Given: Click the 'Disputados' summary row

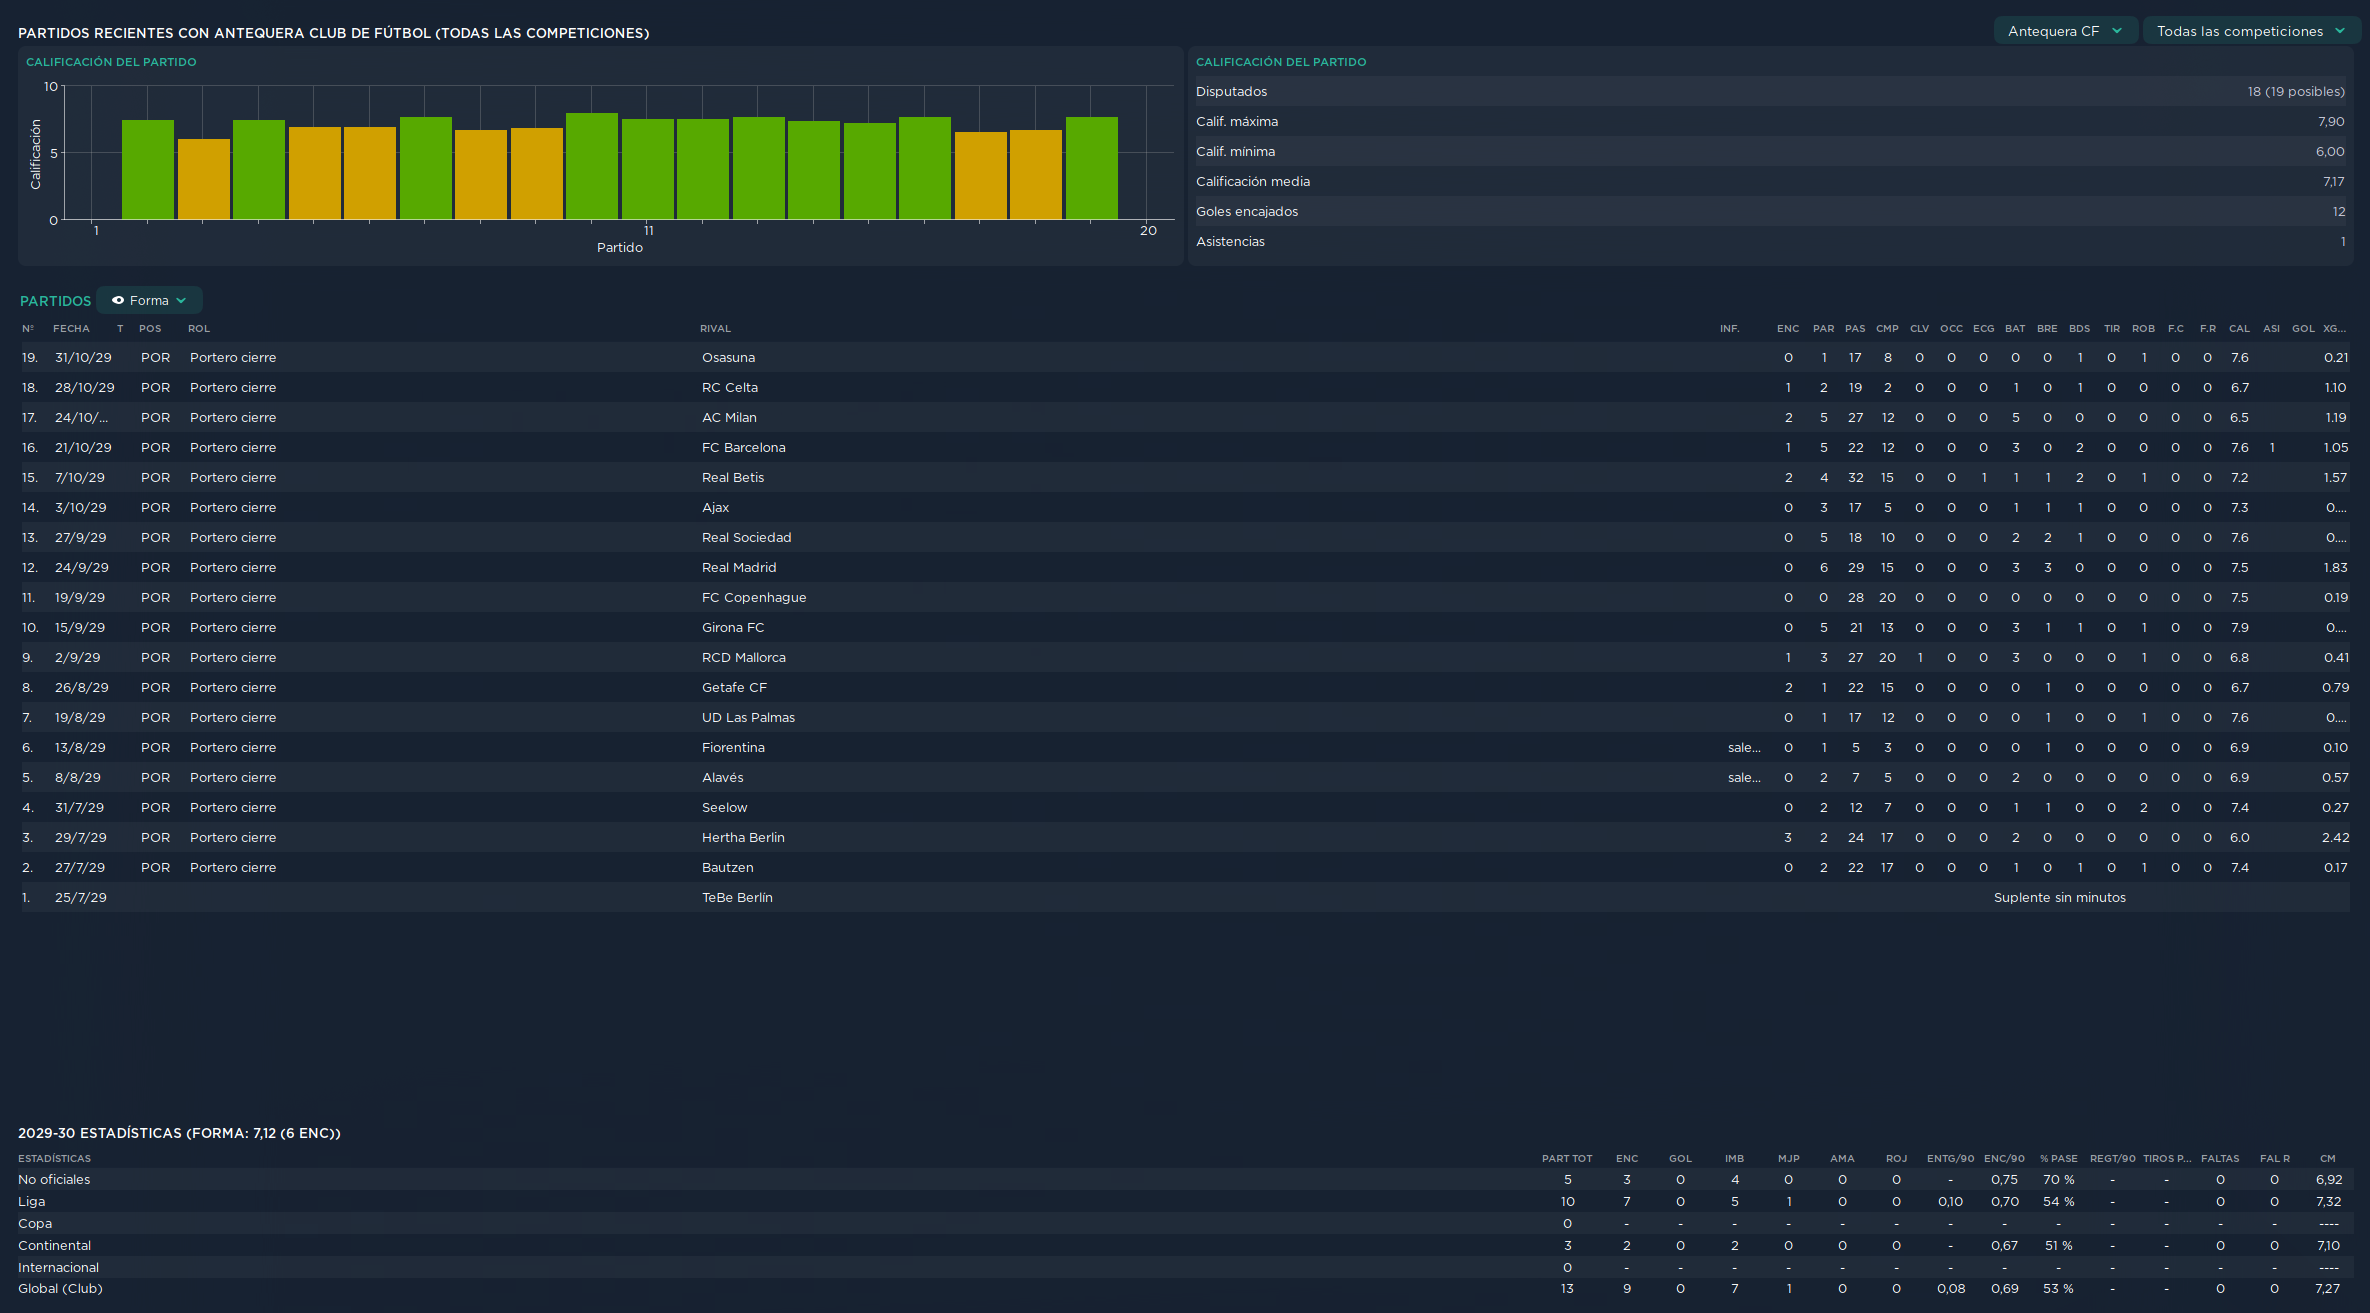Looking at the screenshot, I should point(1770,92).
